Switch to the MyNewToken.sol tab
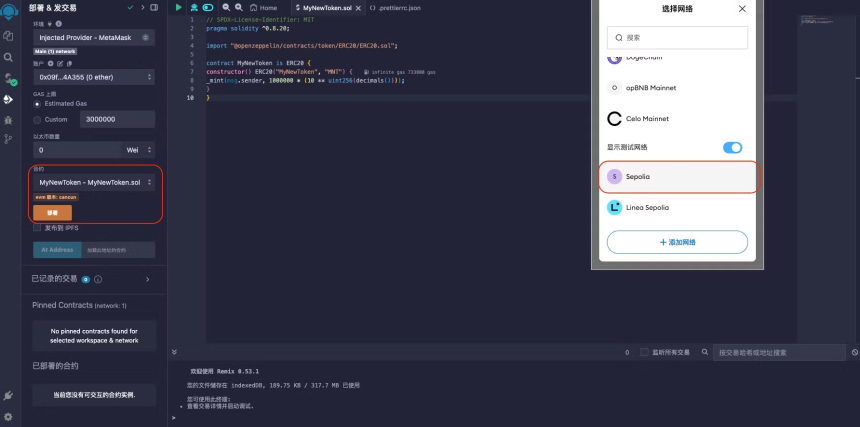This screenshot has width=860, height=427. click(326, 8)
